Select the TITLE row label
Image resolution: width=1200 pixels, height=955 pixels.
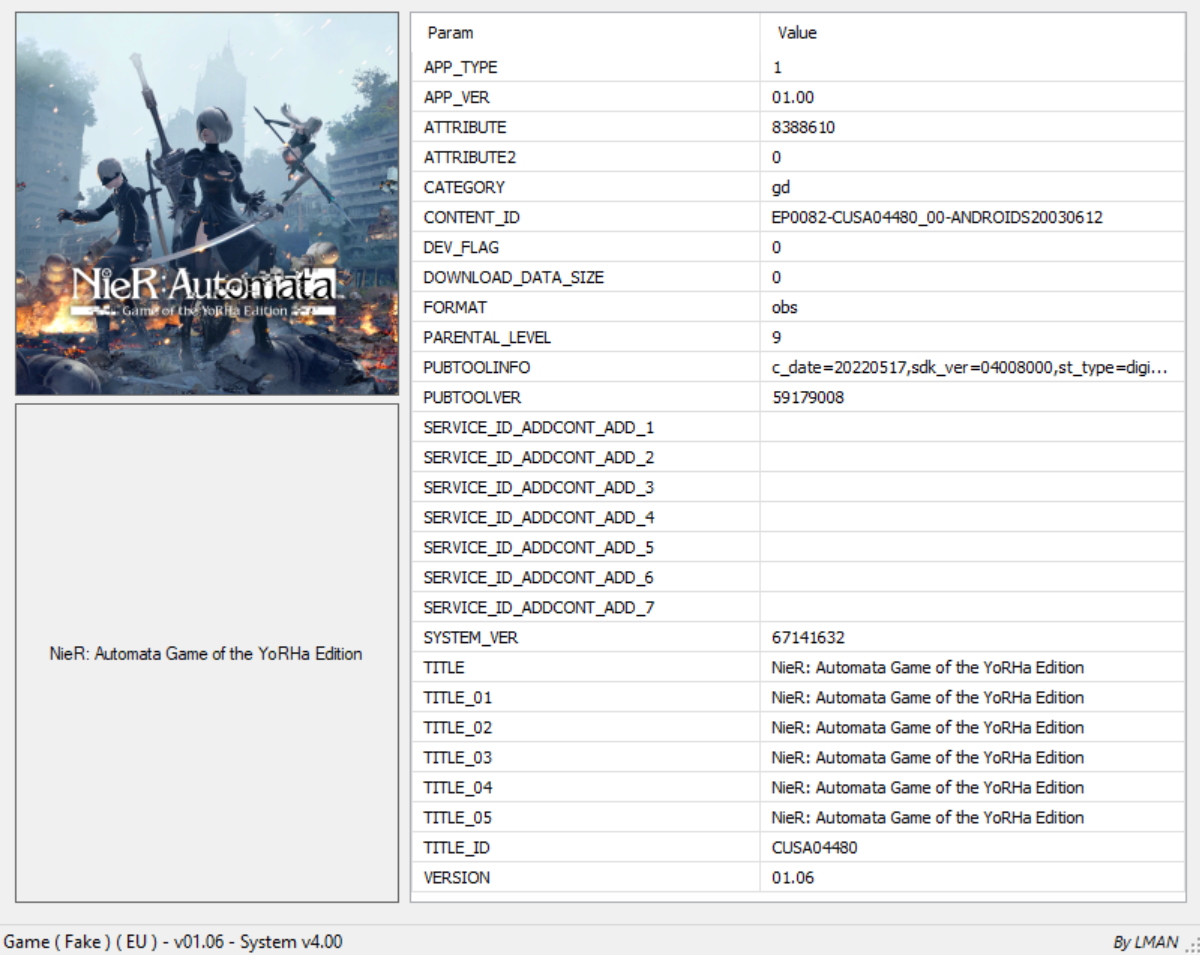(x=444, y=667)
